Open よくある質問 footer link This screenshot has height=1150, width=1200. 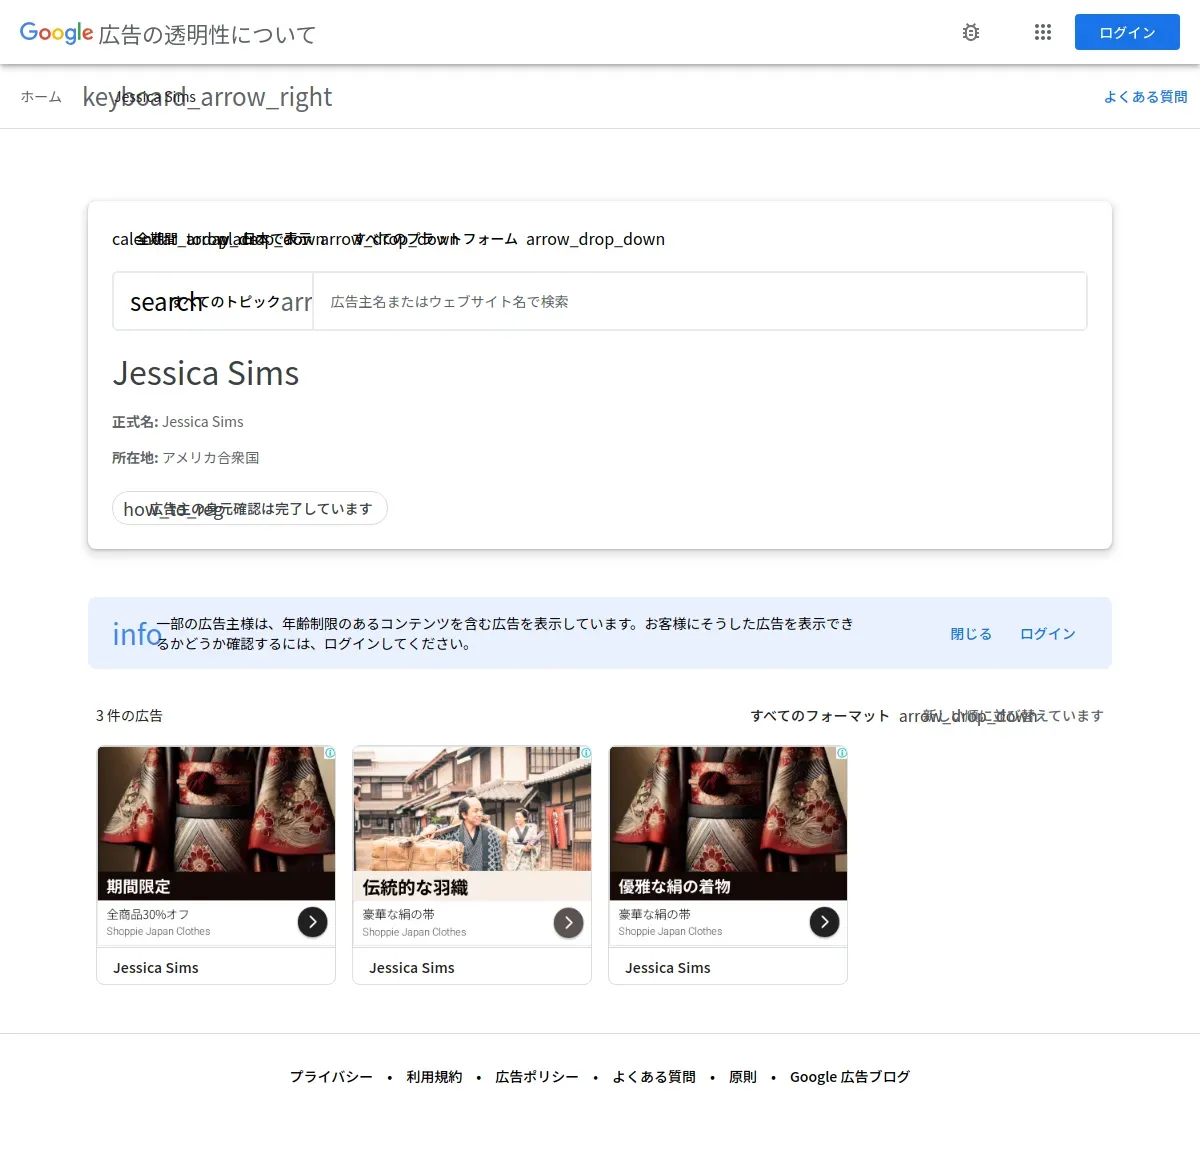tap(654, 1077)
